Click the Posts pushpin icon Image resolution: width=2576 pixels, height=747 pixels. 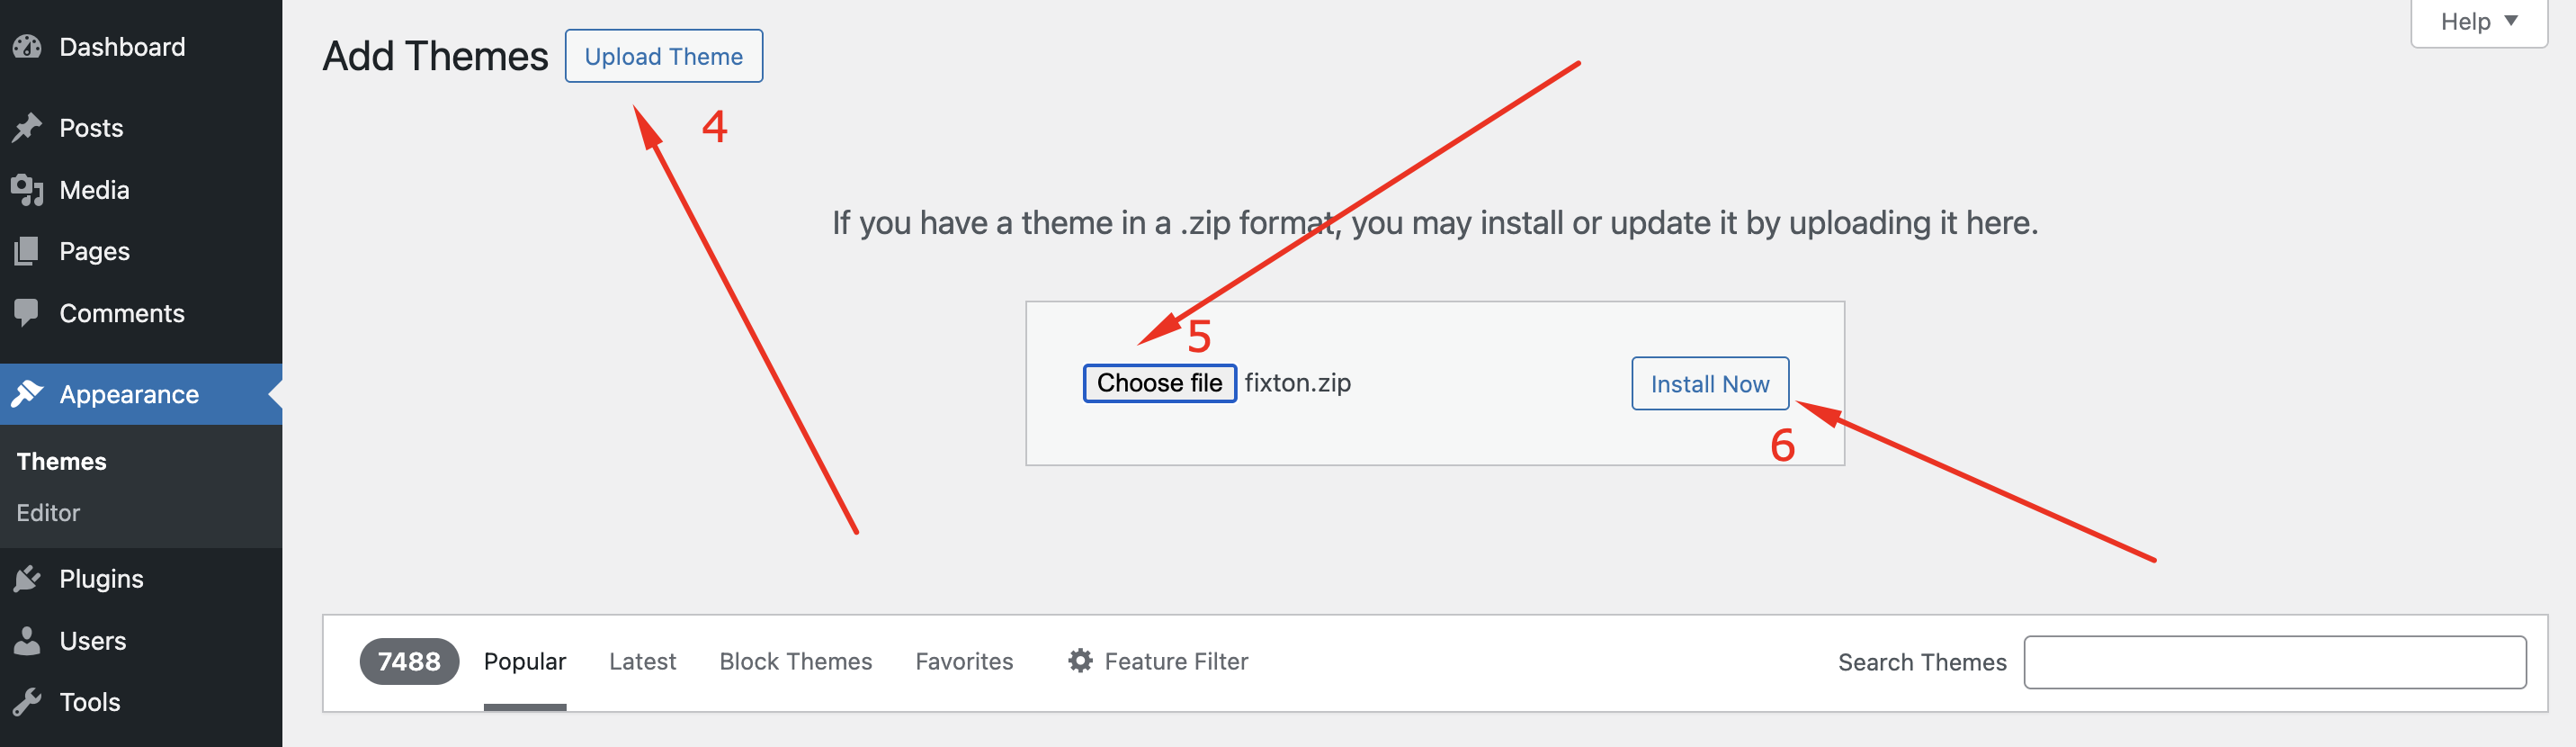[27, 128]
